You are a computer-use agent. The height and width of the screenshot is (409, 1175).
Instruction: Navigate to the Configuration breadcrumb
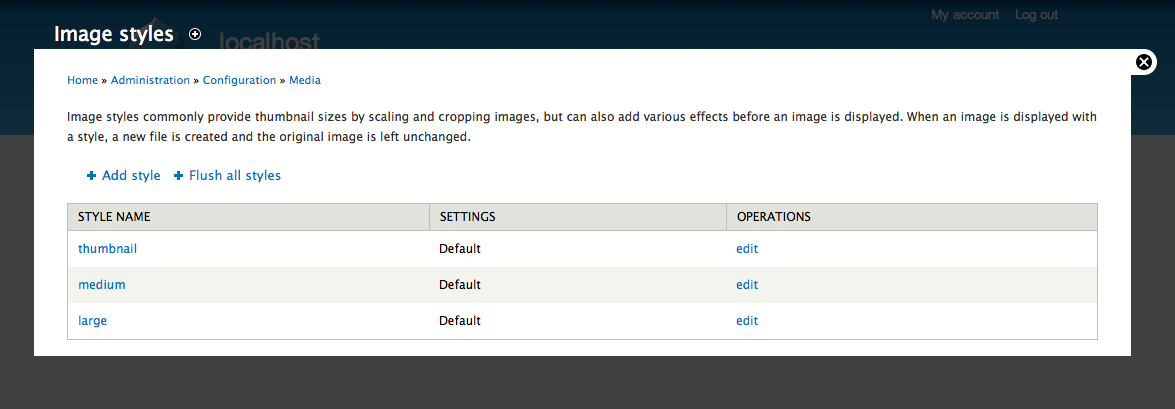[x=239, y=80]
